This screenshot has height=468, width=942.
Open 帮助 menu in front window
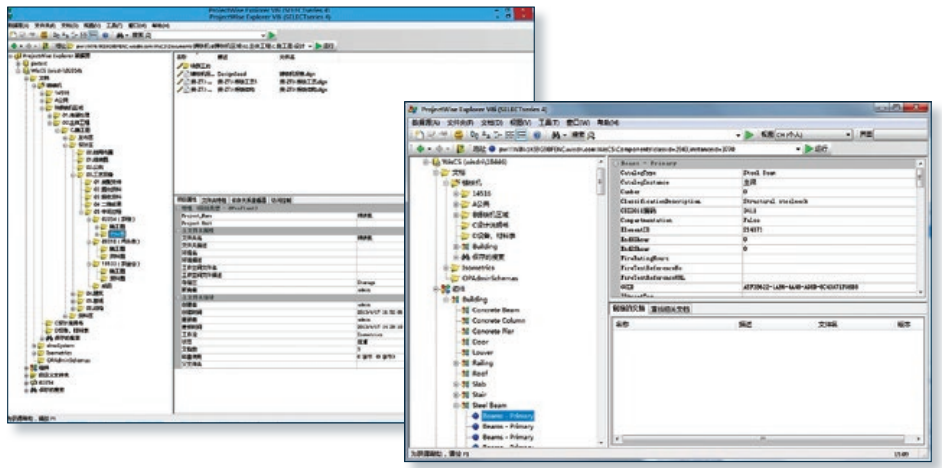pos(607,123)
